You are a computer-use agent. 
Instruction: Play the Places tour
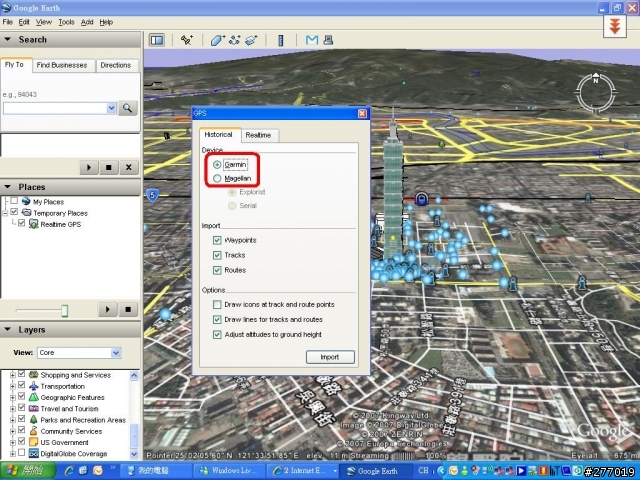pyautogui.click(x=108, y=309)
